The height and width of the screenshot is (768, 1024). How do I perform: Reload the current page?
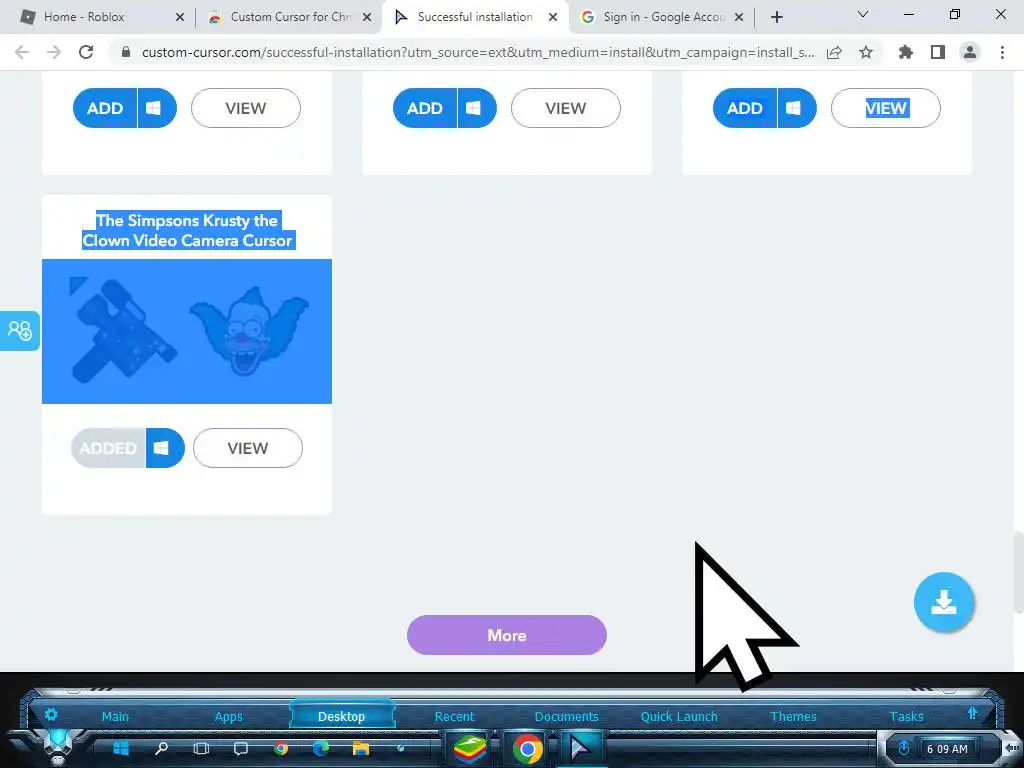click(86, 52)
